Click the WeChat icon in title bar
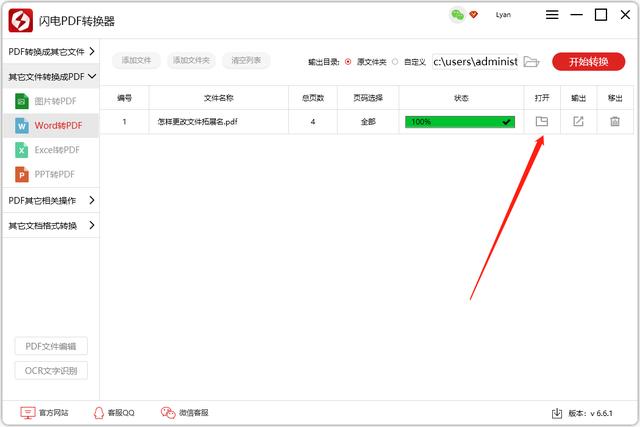 click(457, 15)
